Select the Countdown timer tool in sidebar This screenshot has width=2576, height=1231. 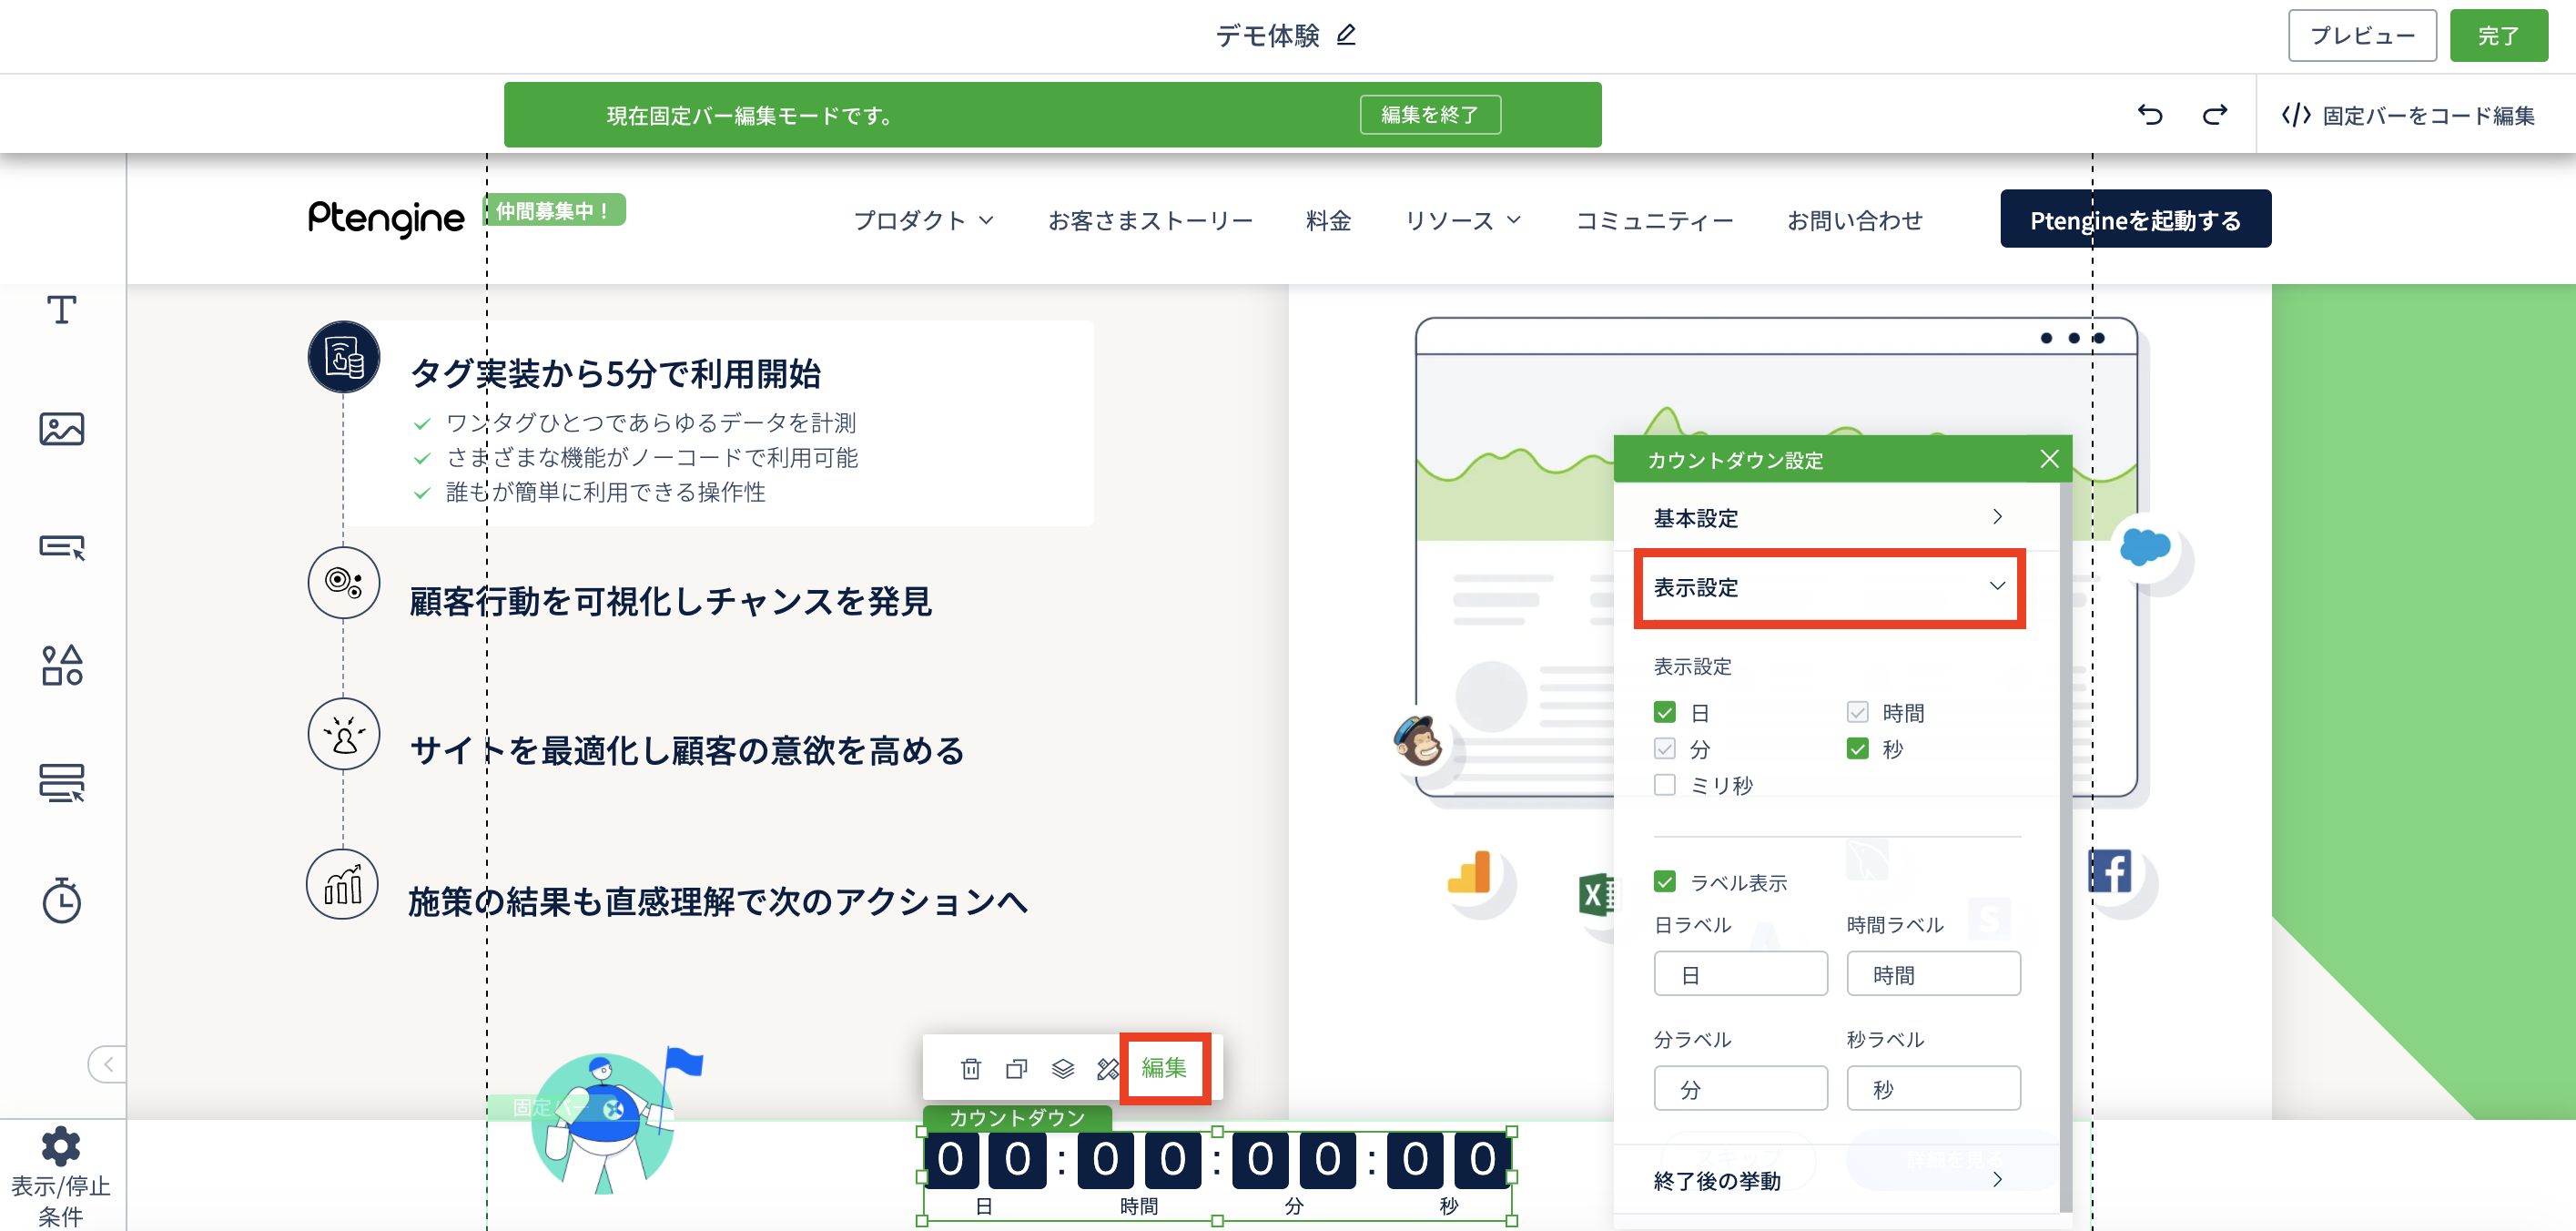pyautogui.click(x=62, y=901)
